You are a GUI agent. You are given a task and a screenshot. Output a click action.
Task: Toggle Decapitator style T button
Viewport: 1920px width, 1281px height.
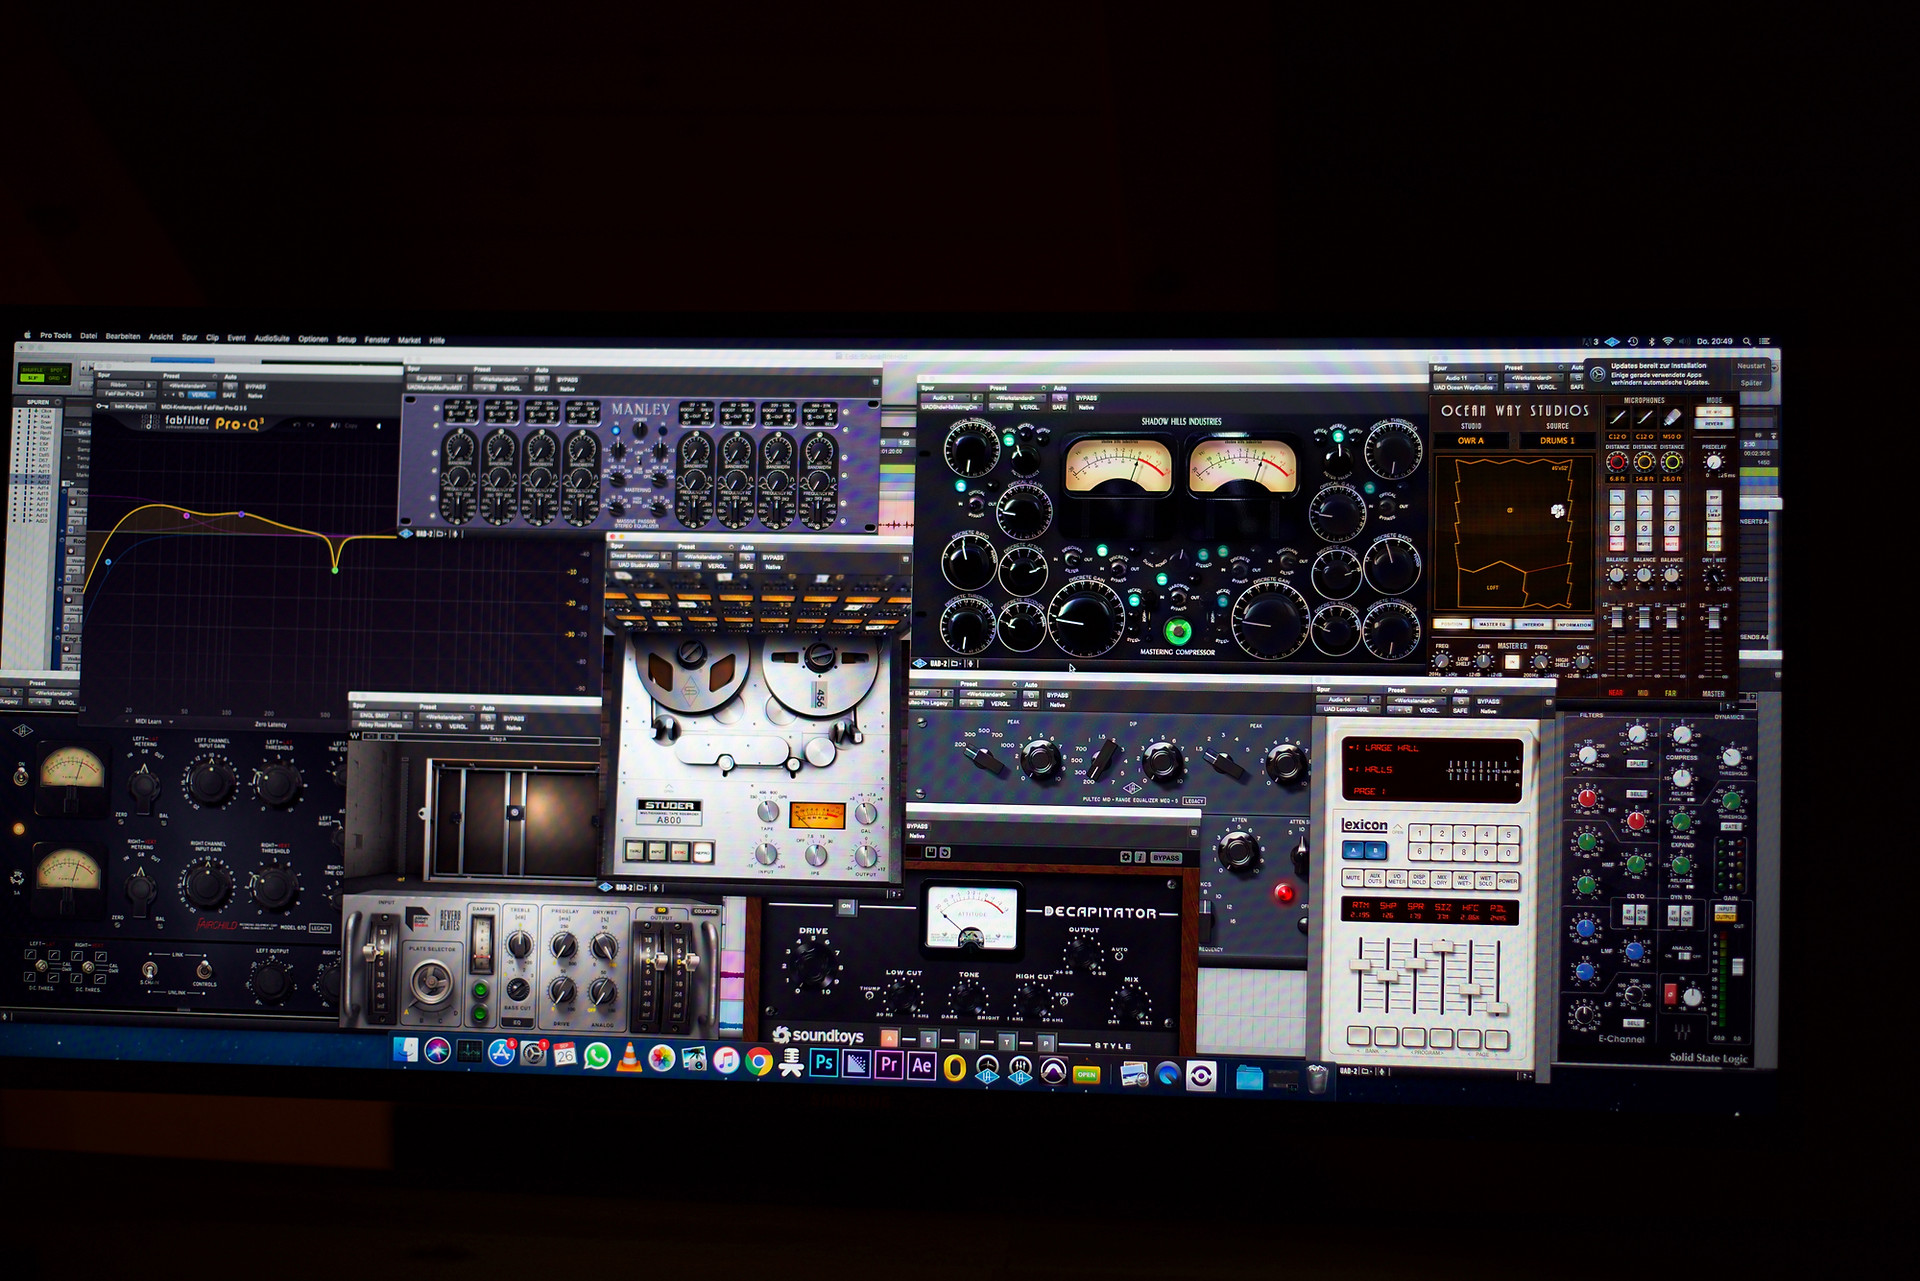point(1007,1042)
